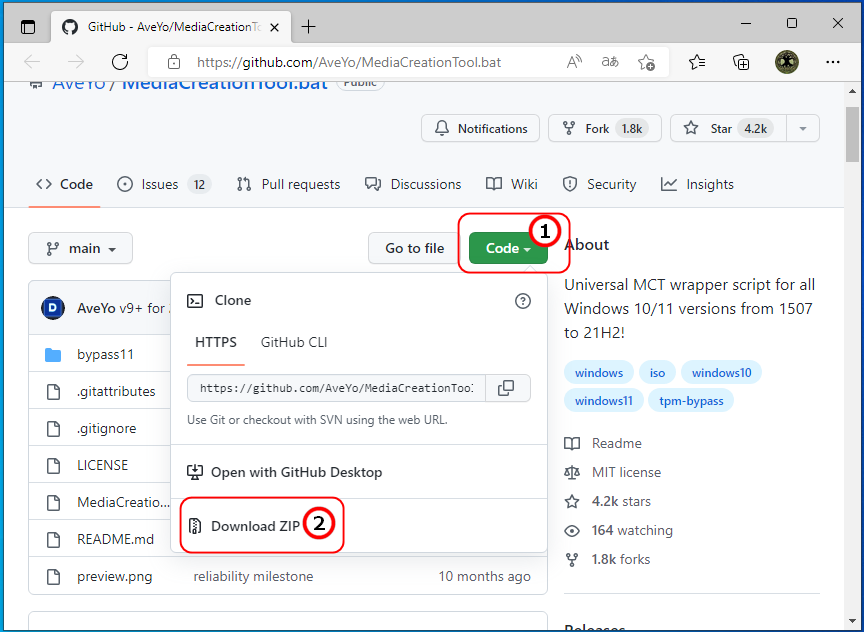864x632 pixels.
Task: Click the site lock icon in address bar
Action: click(174, 62)
